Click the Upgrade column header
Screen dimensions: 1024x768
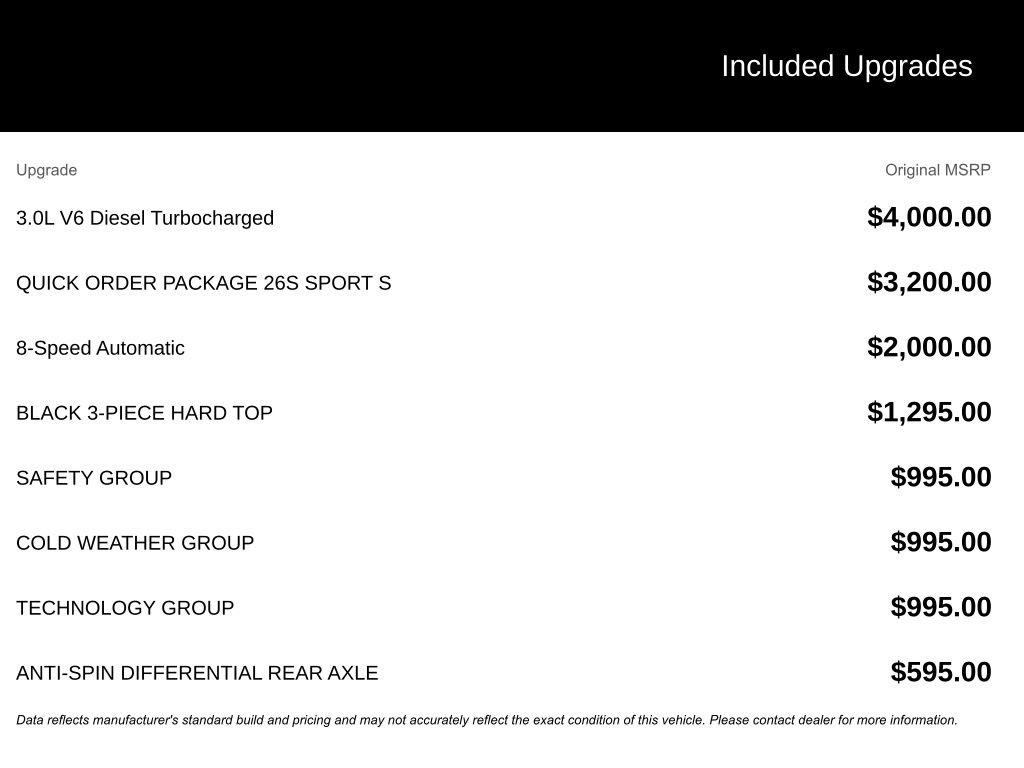coord(46,170)
